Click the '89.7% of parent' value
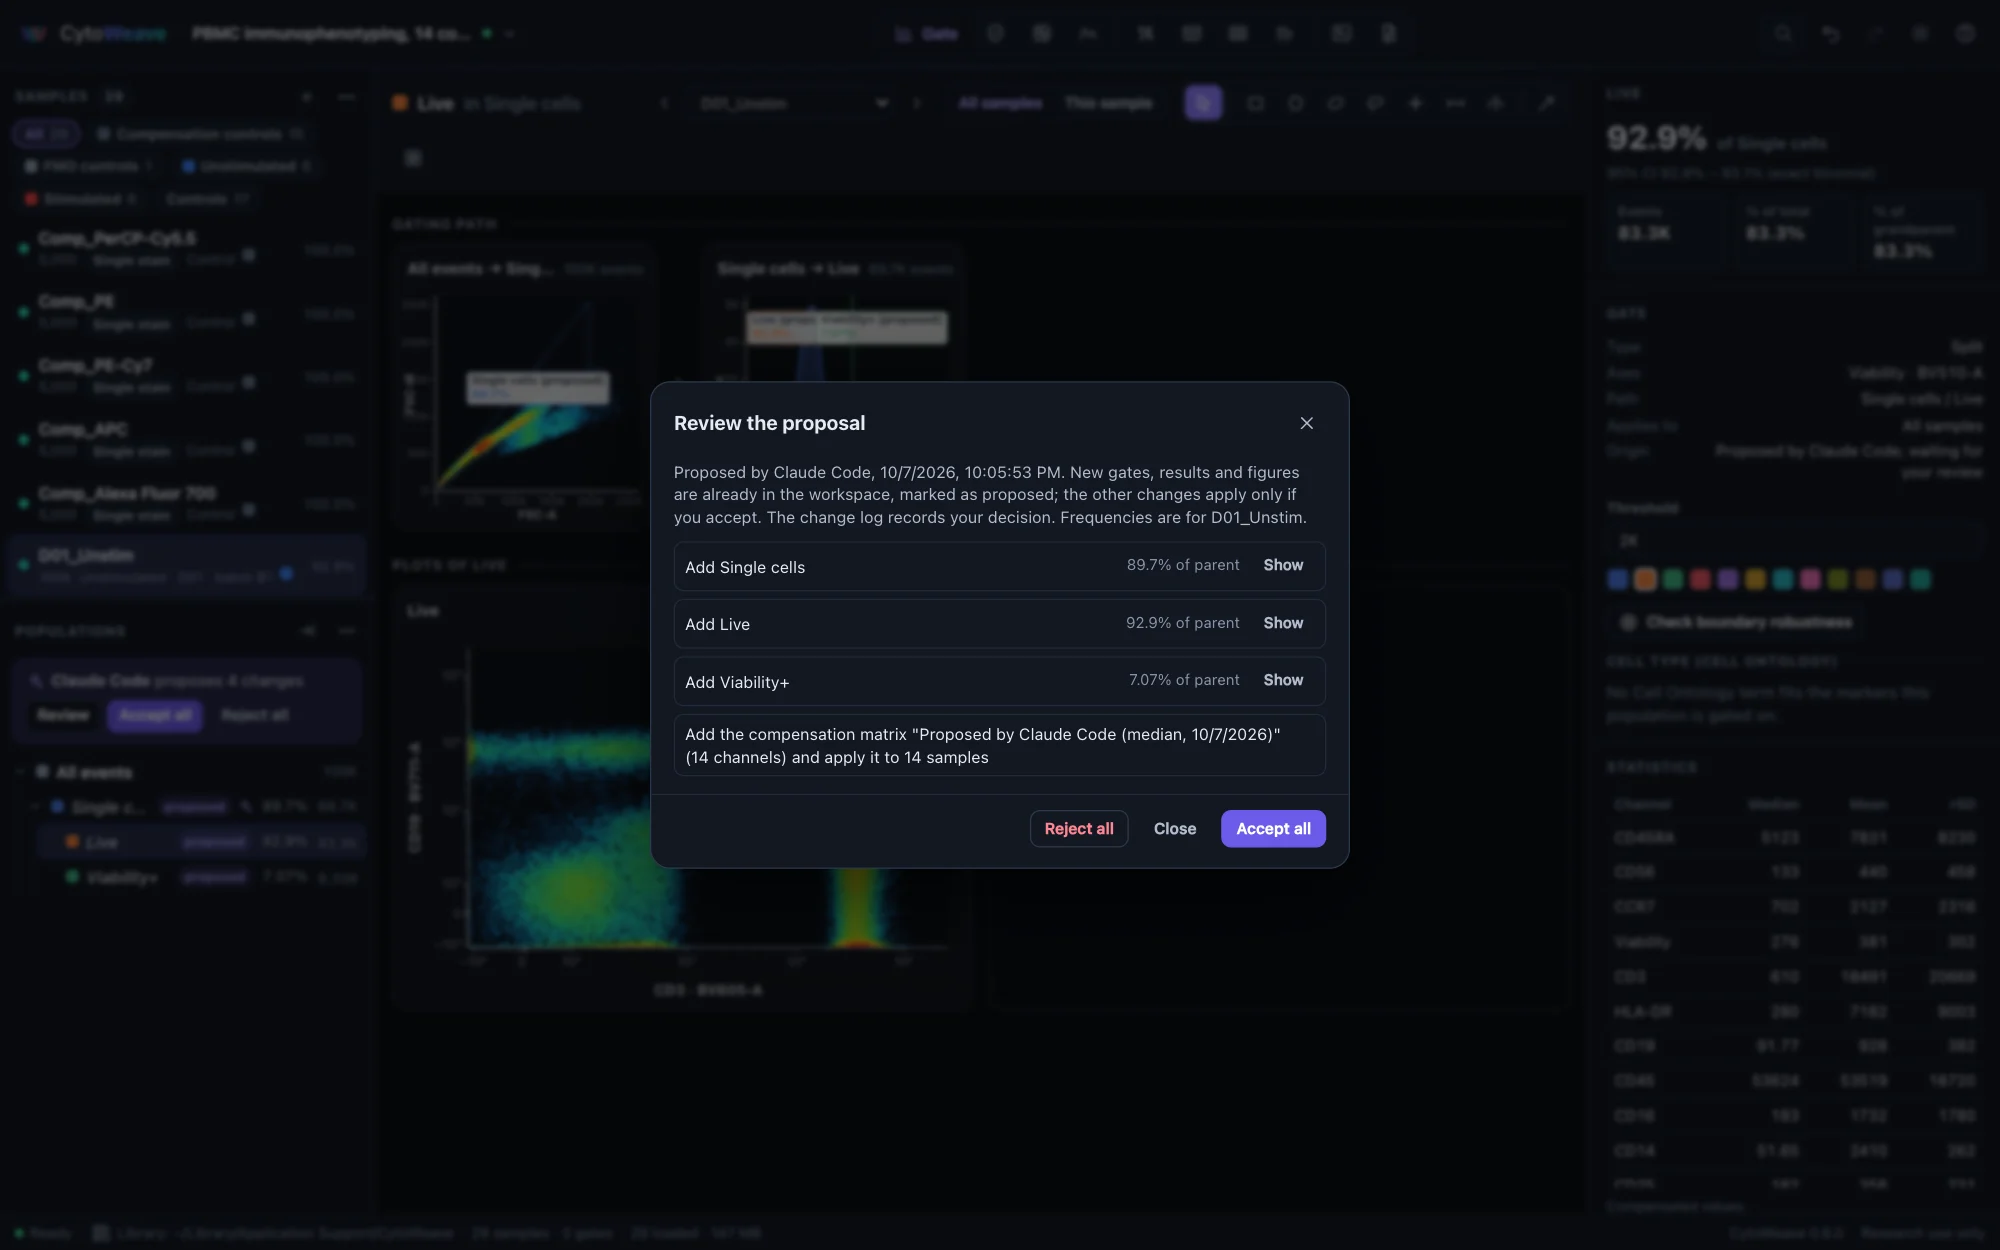2000x1250 pixels. click(1183, 565)
